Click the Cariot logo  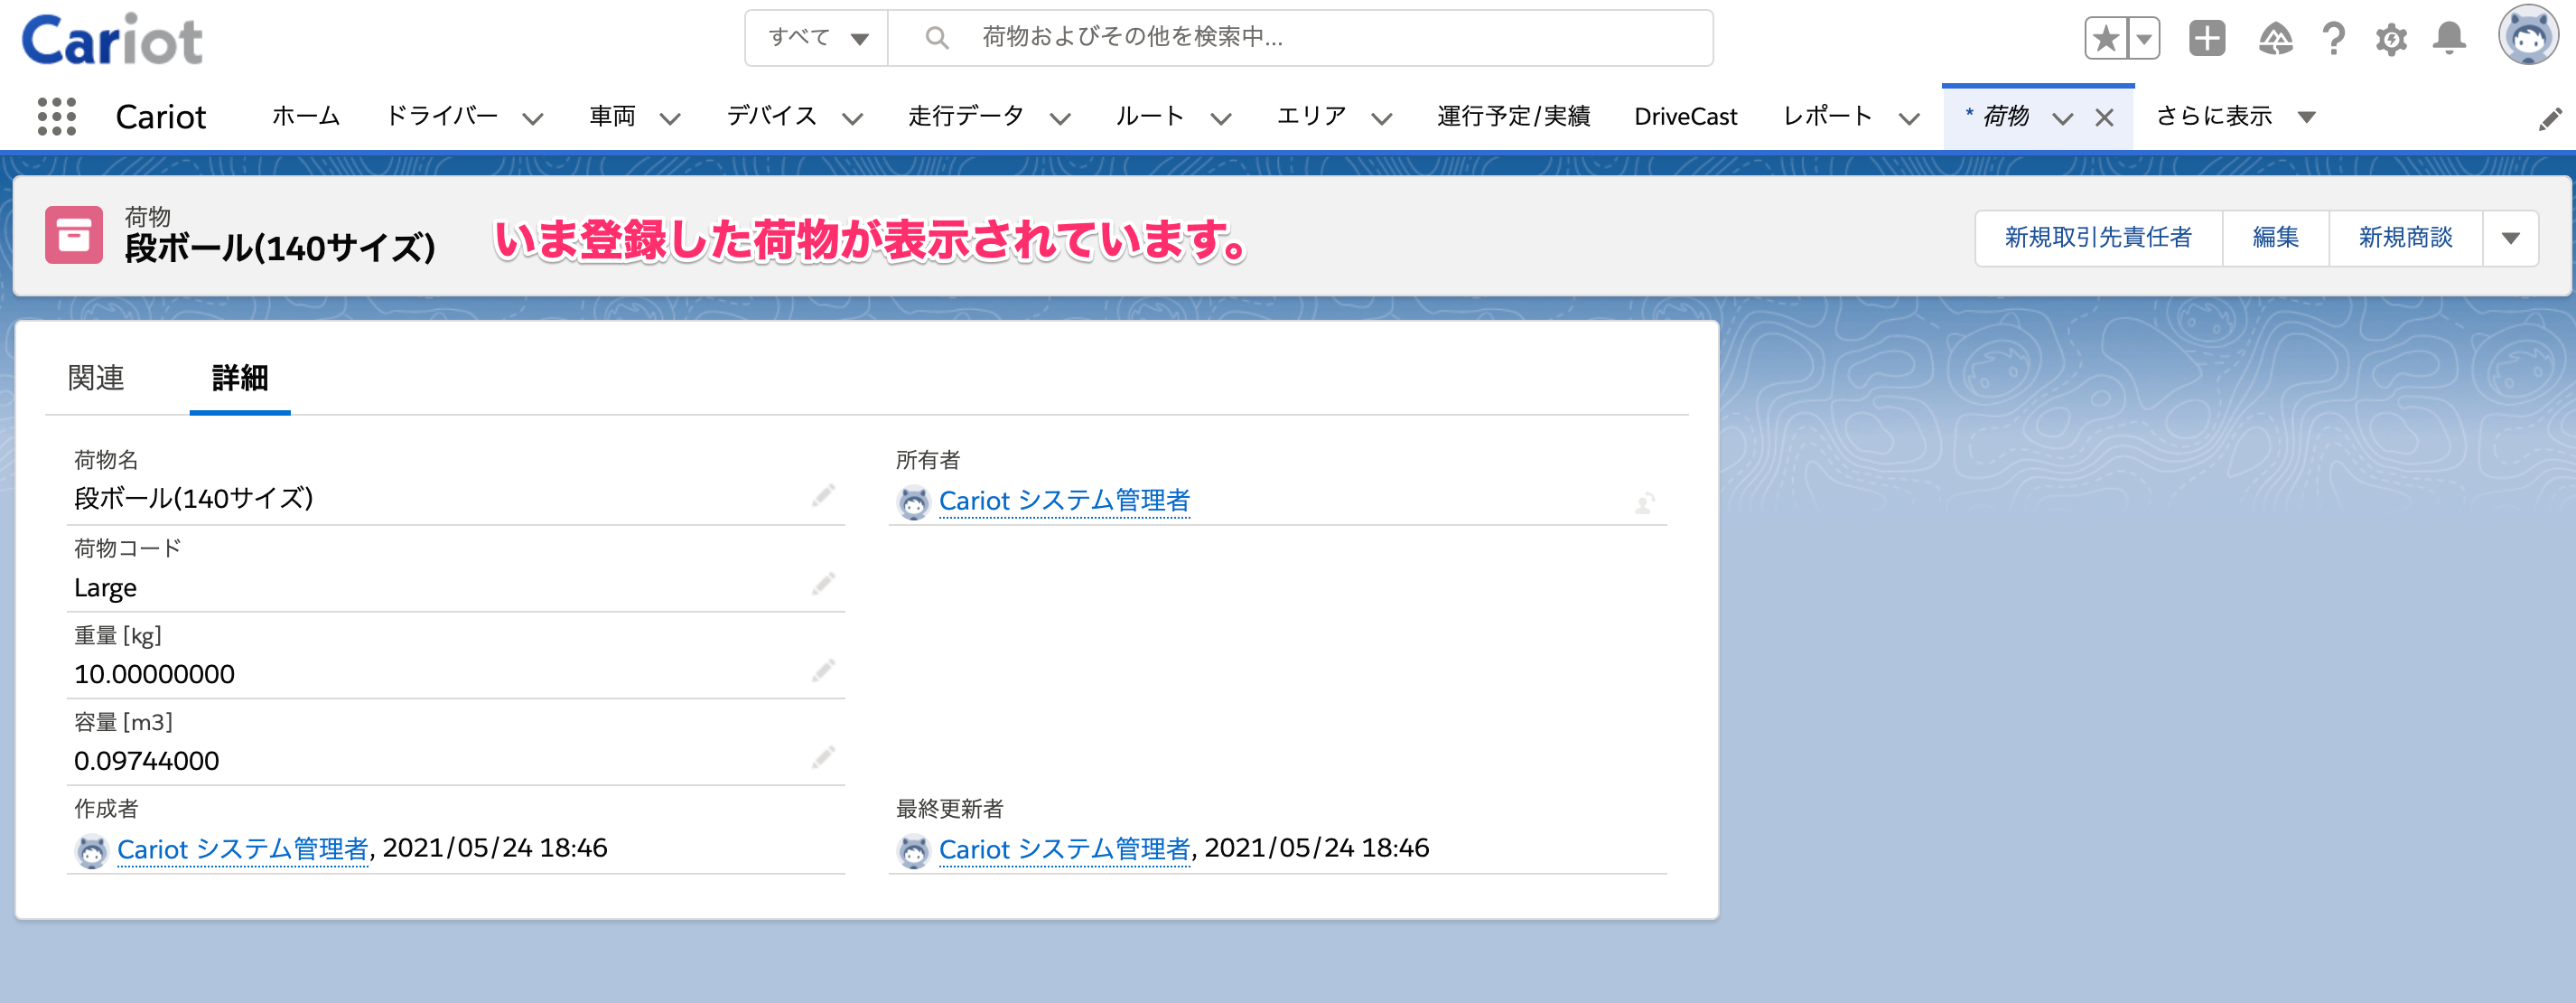112,40
